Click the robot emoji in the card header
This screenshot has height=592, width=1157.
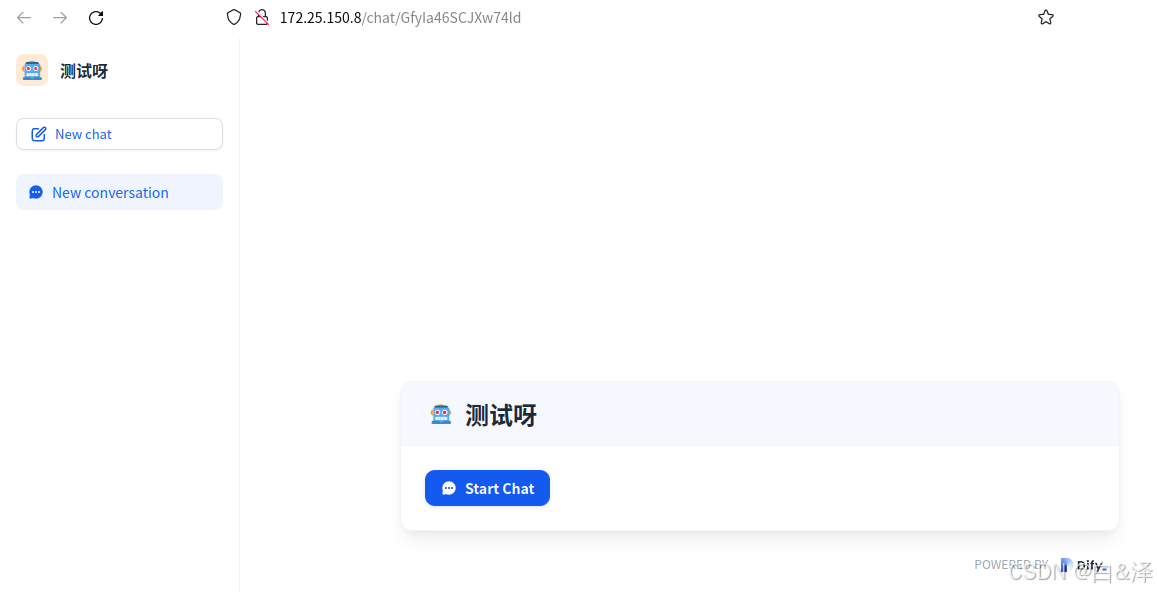tap(441, 414)
